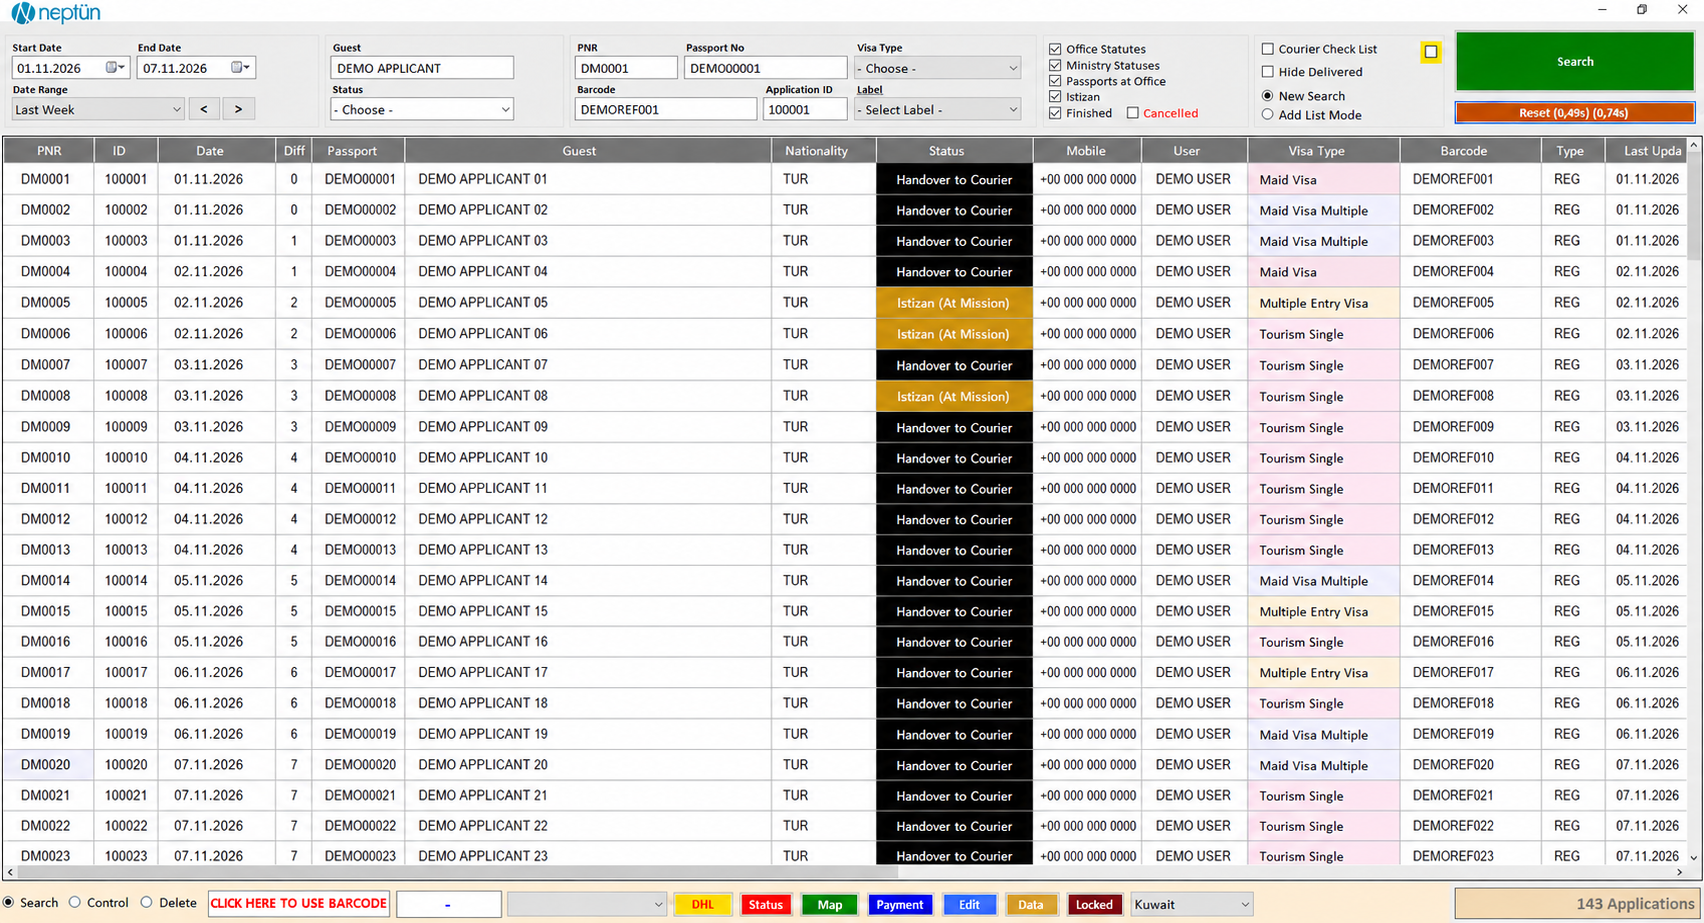
Task: Toggle Ministry Statuses checkbox
Action: point(1055,65)
